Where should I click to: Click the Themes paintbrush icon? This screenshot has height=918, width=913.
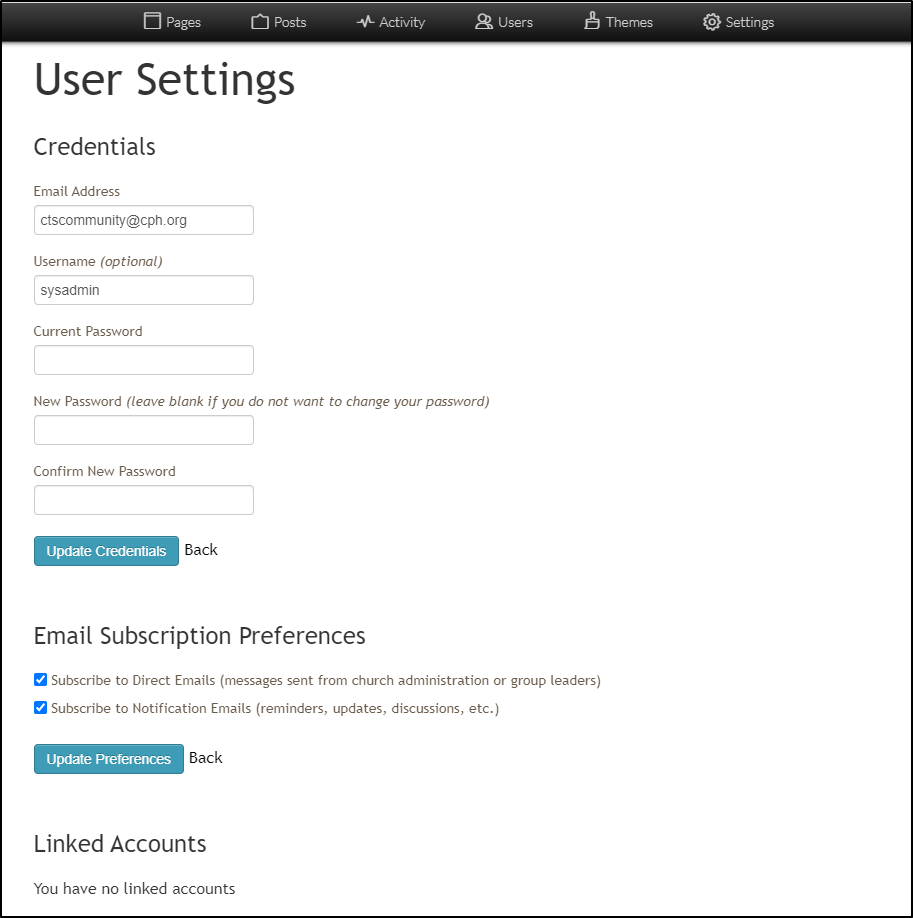click(x=592, y=21)
